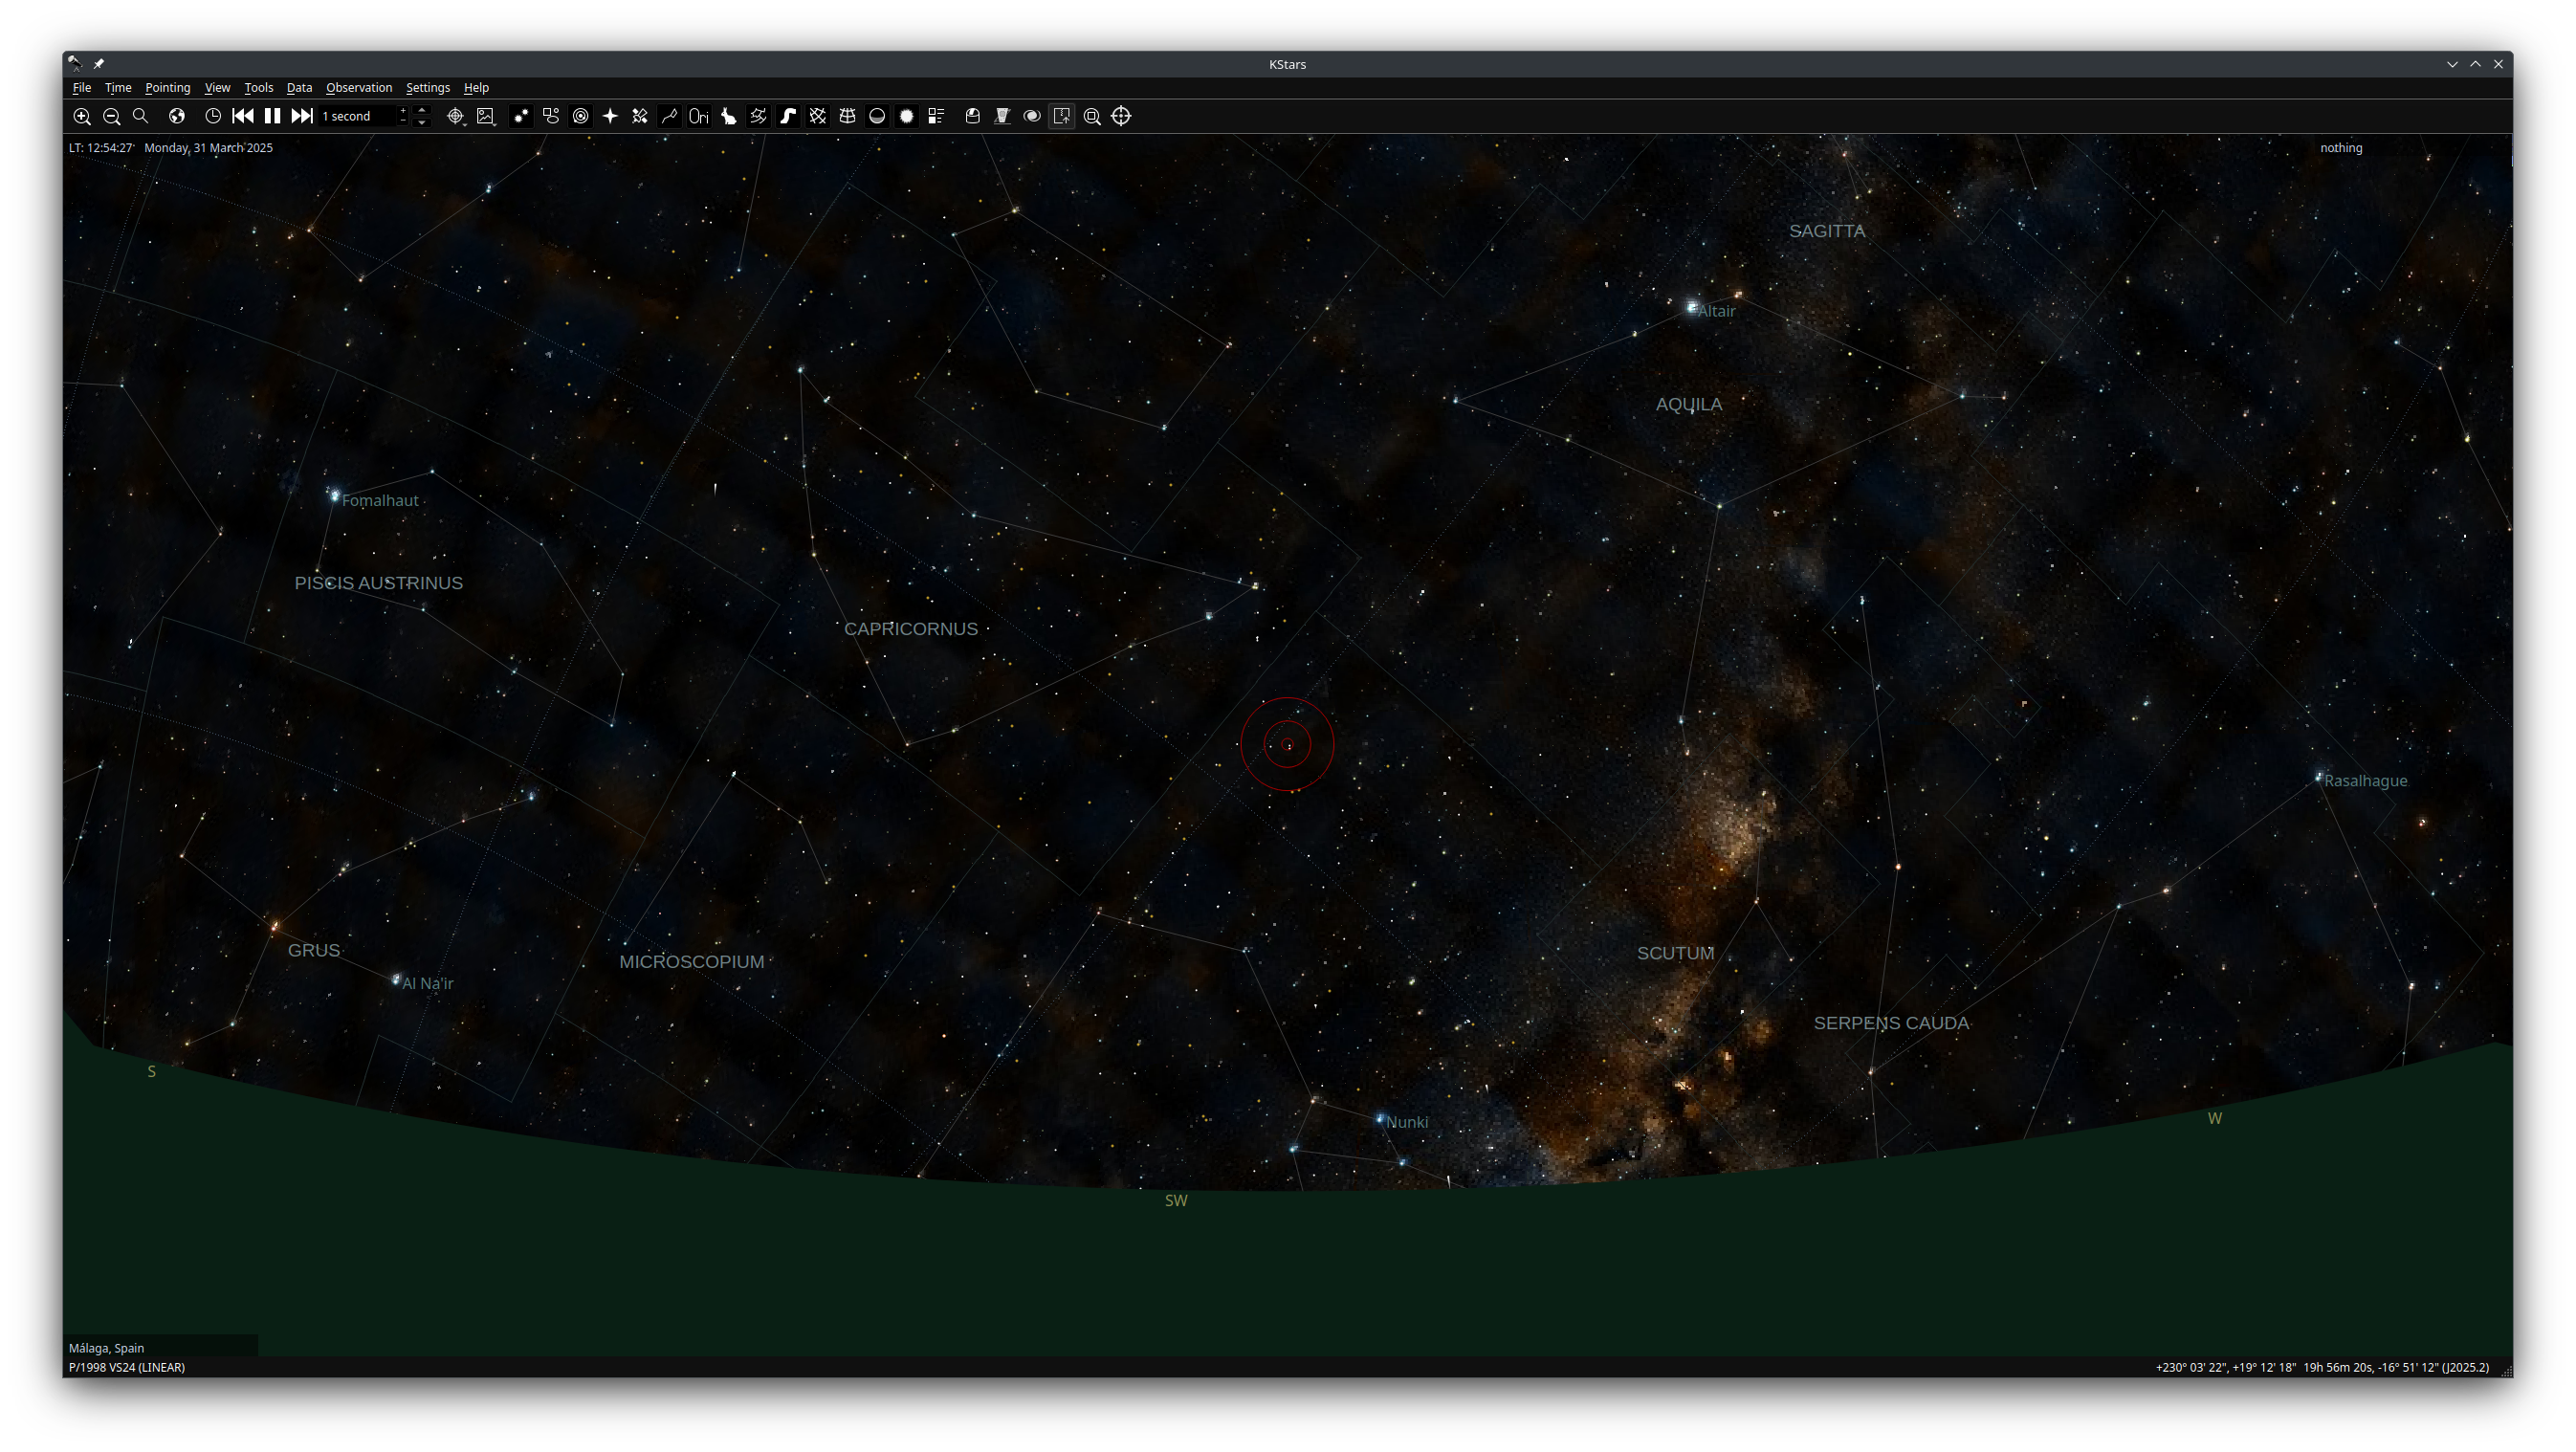Toggle stars display in toolbar
This screenshot has height=1452, width=2576.
(x=521, y=116)
